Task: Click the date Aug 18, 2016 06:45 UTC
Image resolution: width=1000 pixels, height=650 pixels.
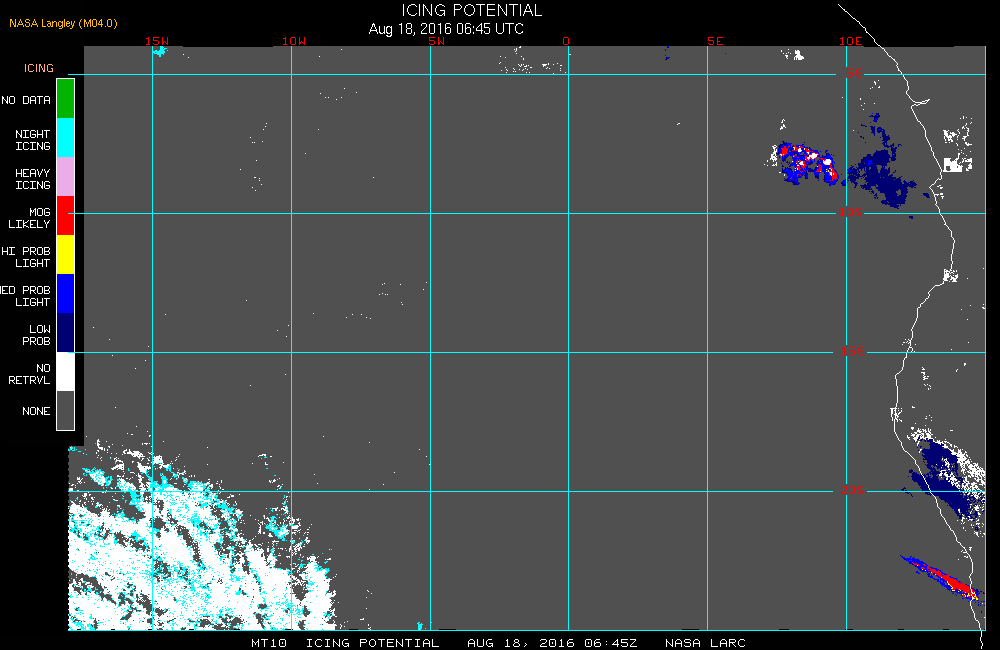Action: 446,29
